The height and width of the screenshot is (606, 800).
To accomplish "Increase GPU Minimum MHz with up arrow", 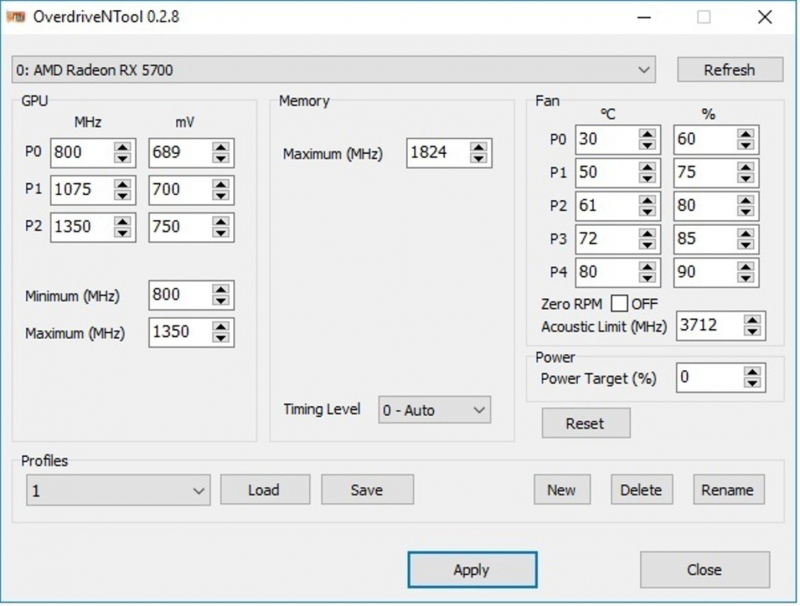I will 221,289.
